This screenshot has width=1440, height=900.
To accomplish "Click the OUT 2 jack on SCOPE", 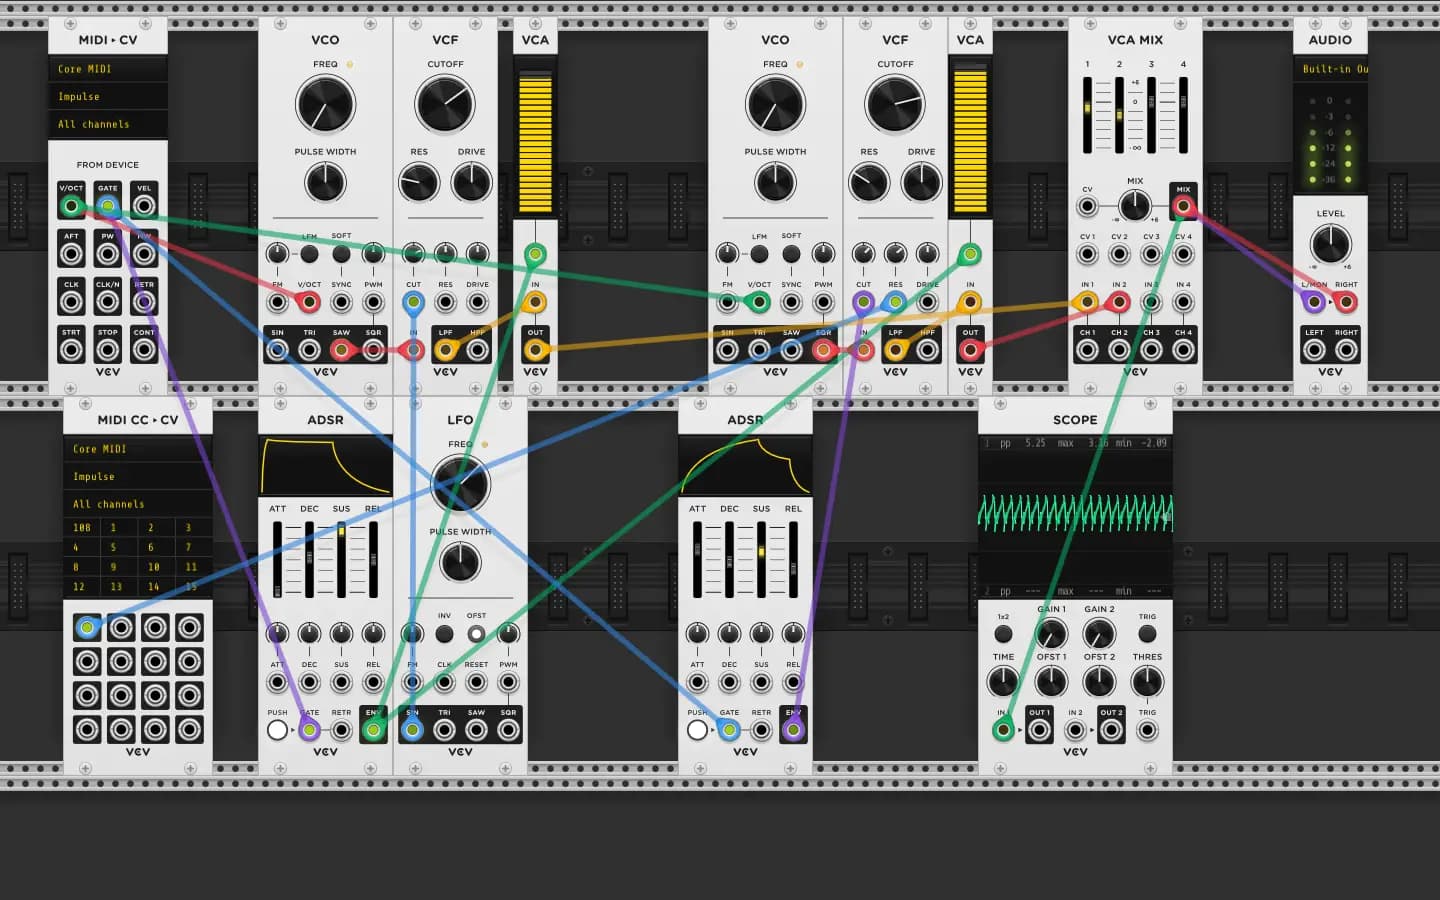I will [1111, 730].
